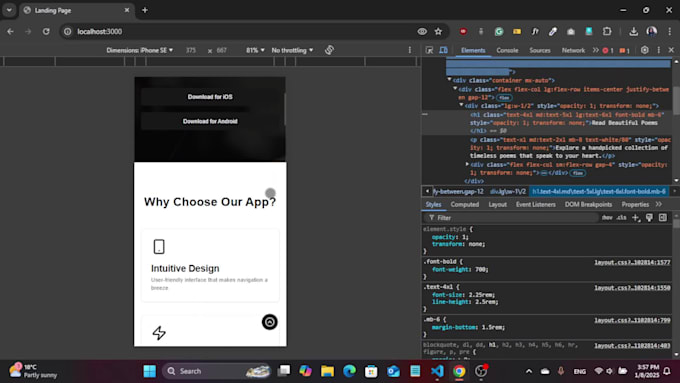680x383 pixels.
Task: Open Chrome profile avatar
Action: coord(651,31)
